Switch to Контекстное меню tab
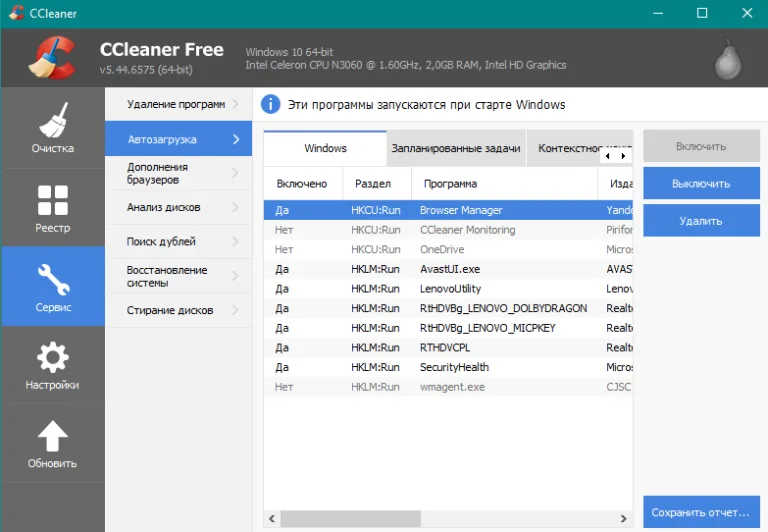This screenshot has height=532, width=768. pyautogui.click(x=568, y=148)
